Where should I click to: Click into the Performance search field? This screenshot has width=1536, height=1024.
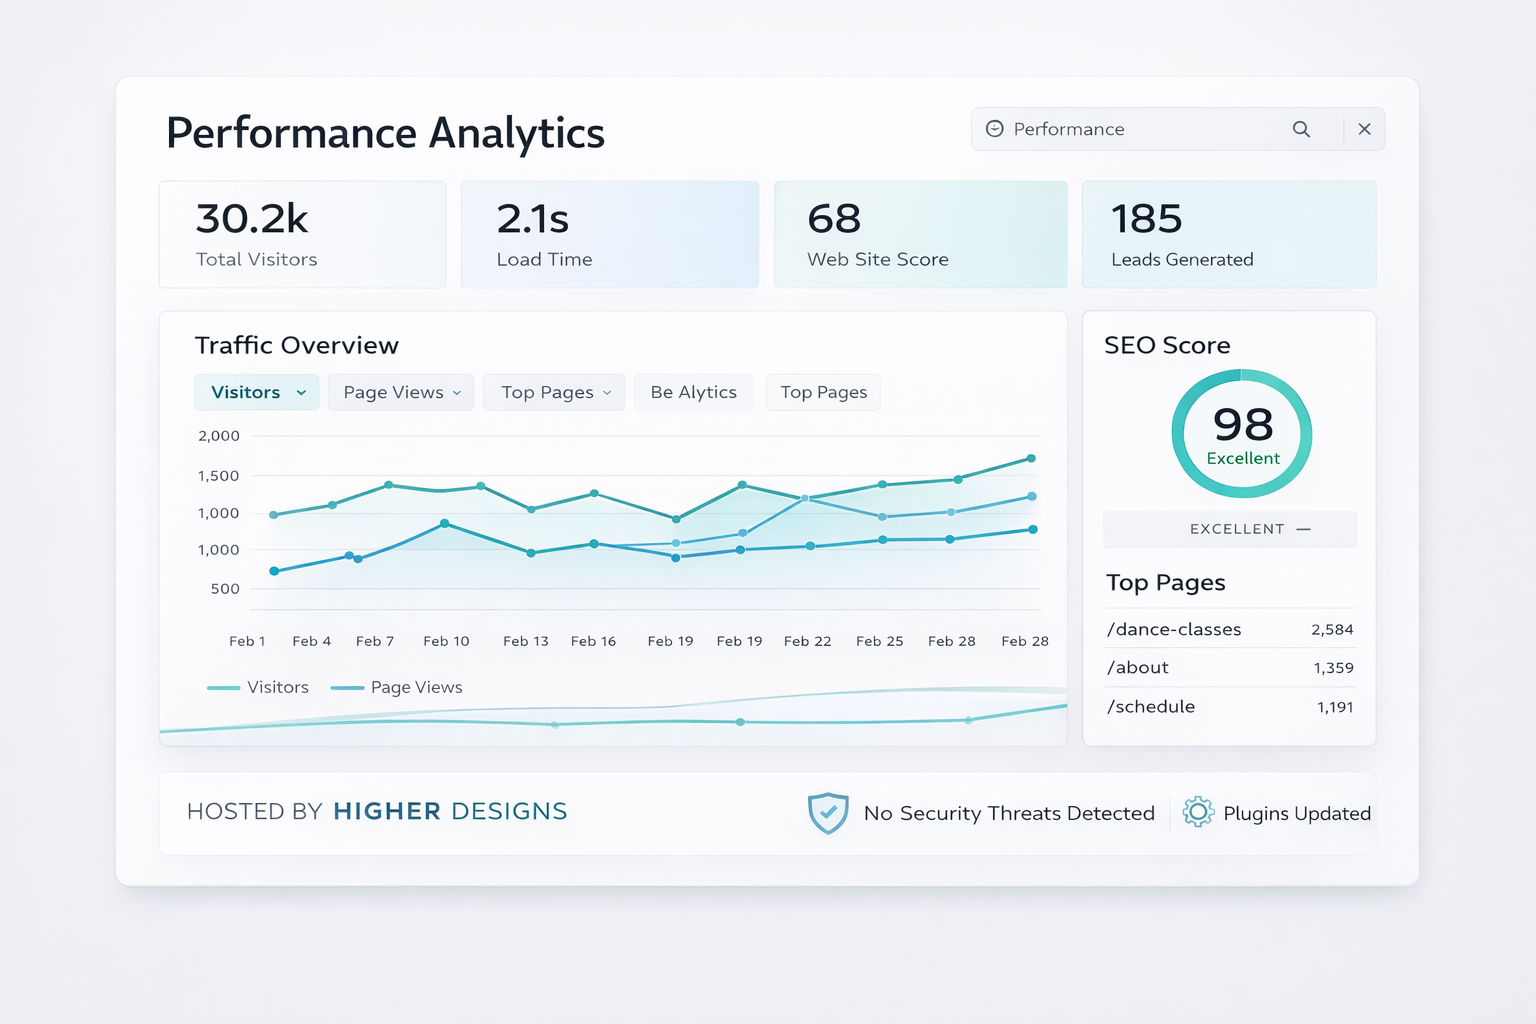click(1140, 129)
